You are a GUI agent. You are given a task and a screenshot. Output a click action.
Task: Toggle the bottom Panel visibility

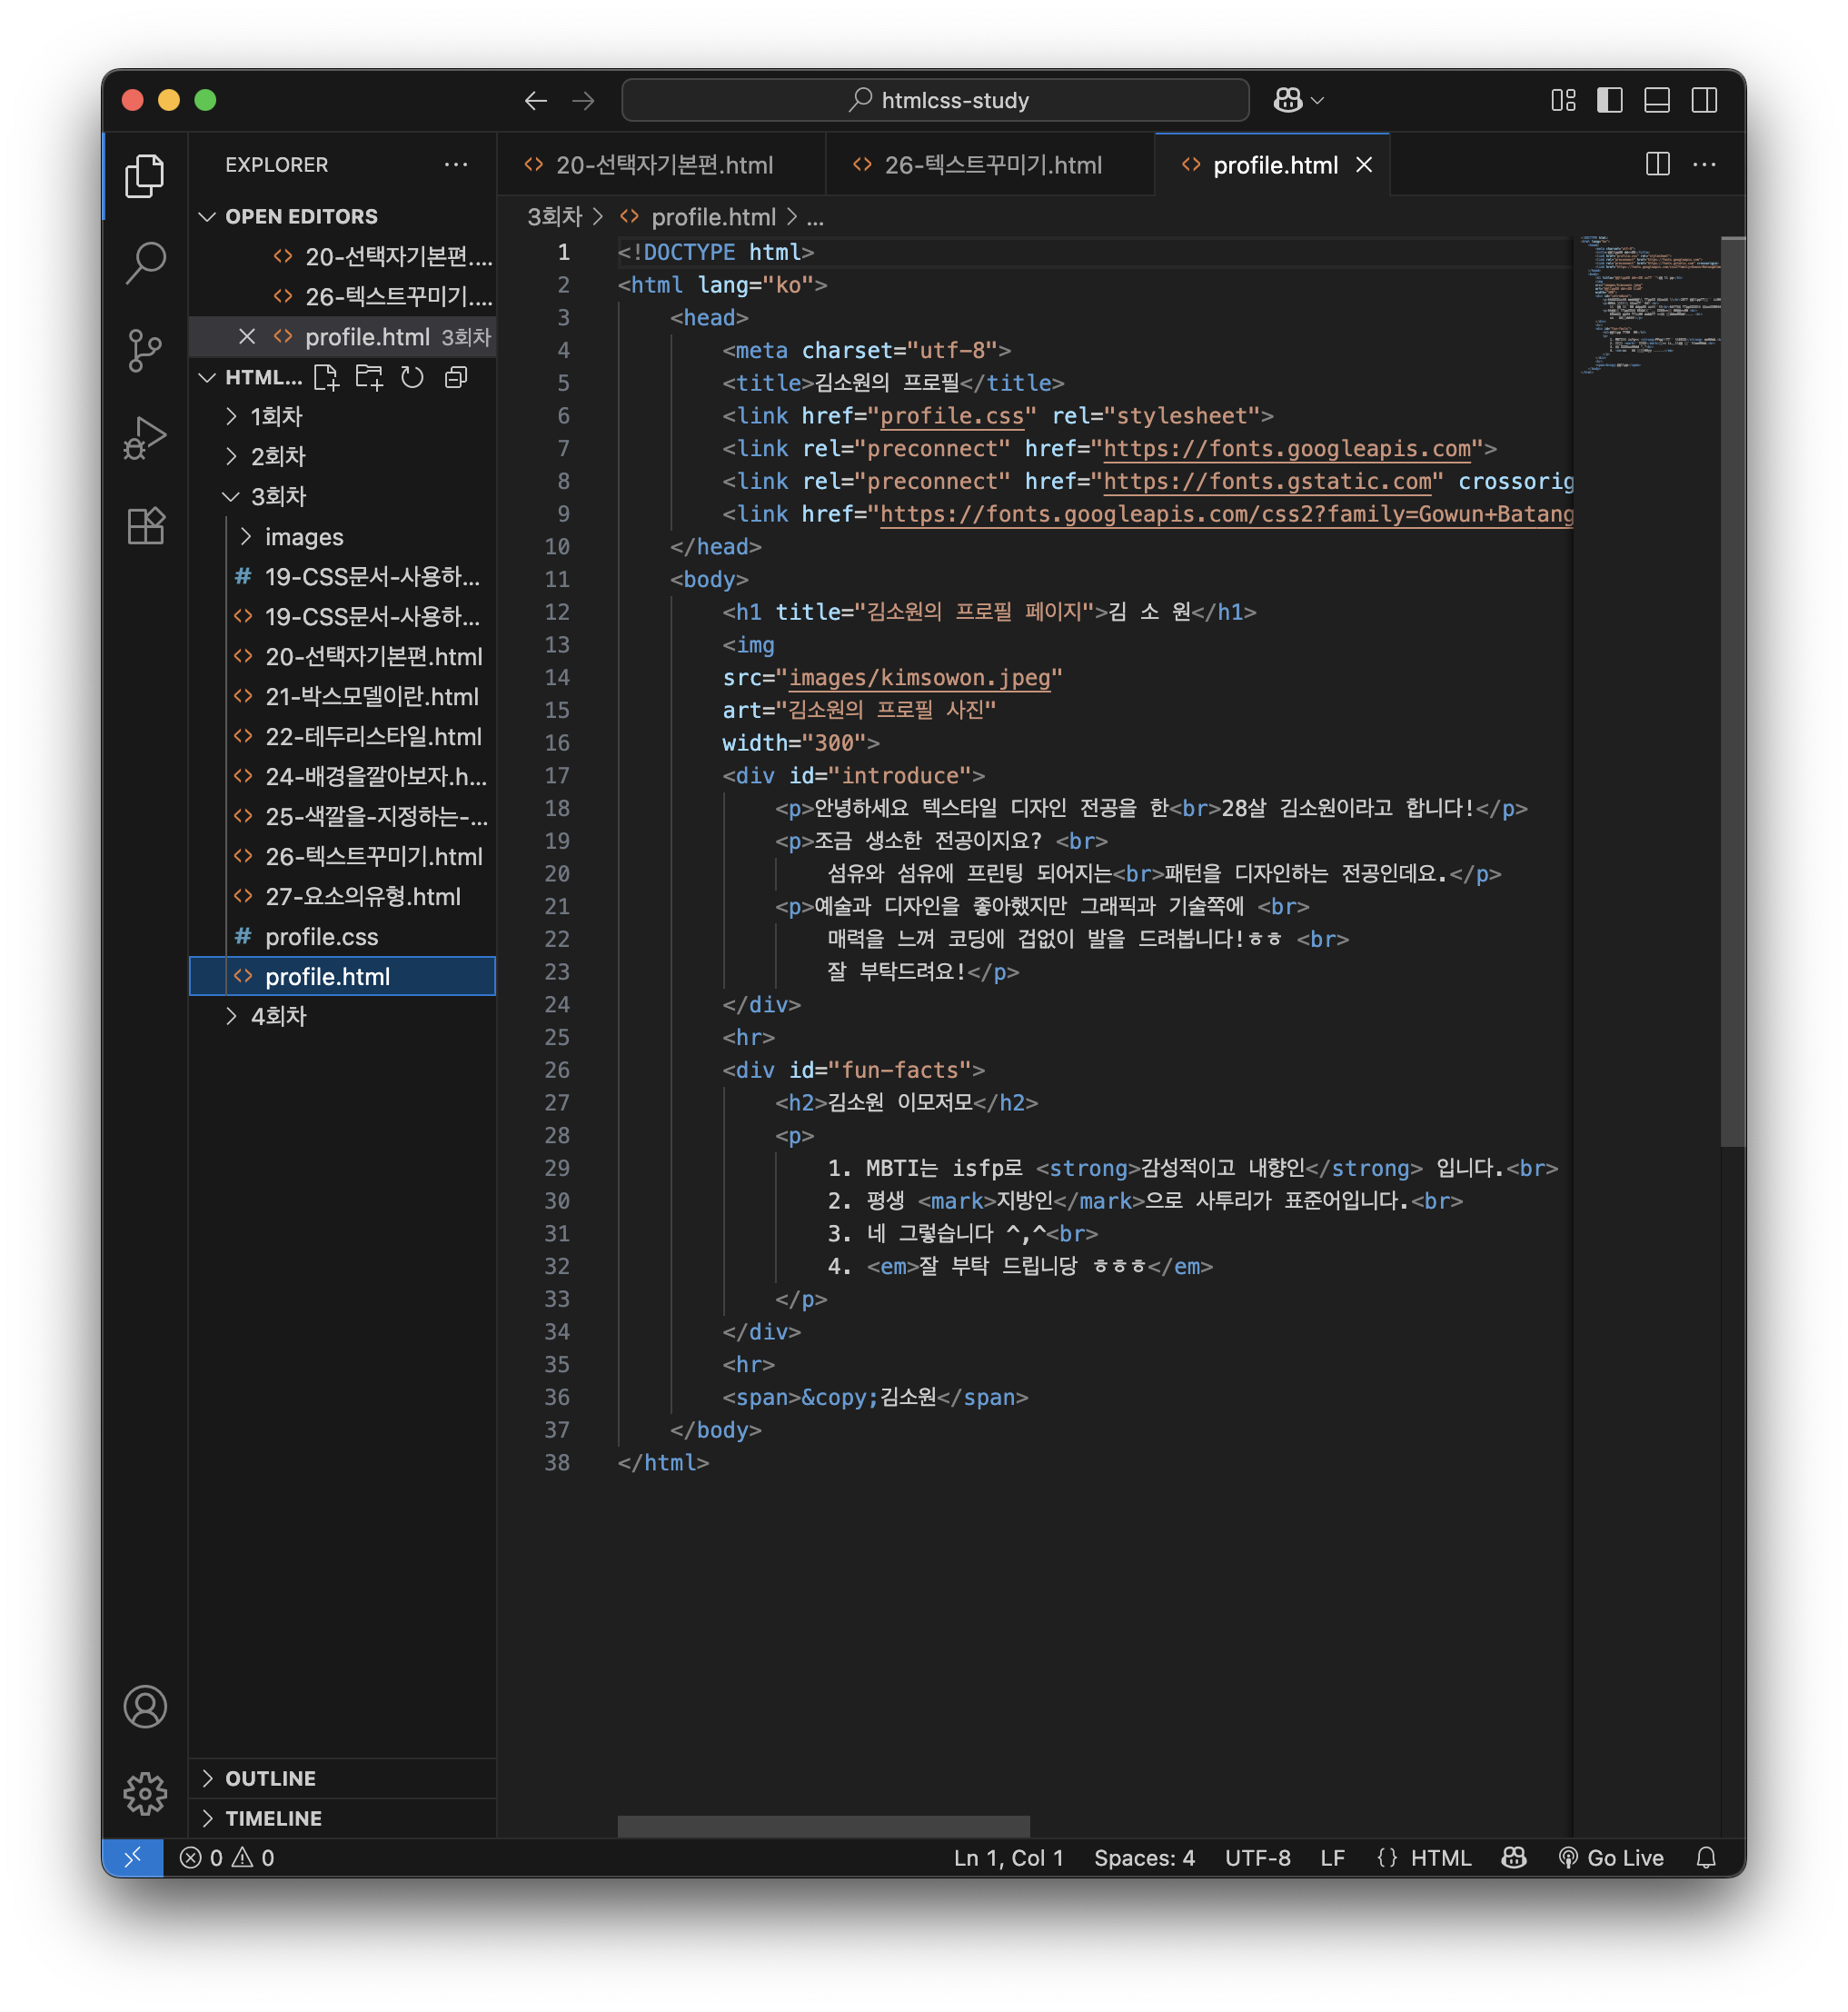pyautogui.click(x=1656, y=100)
